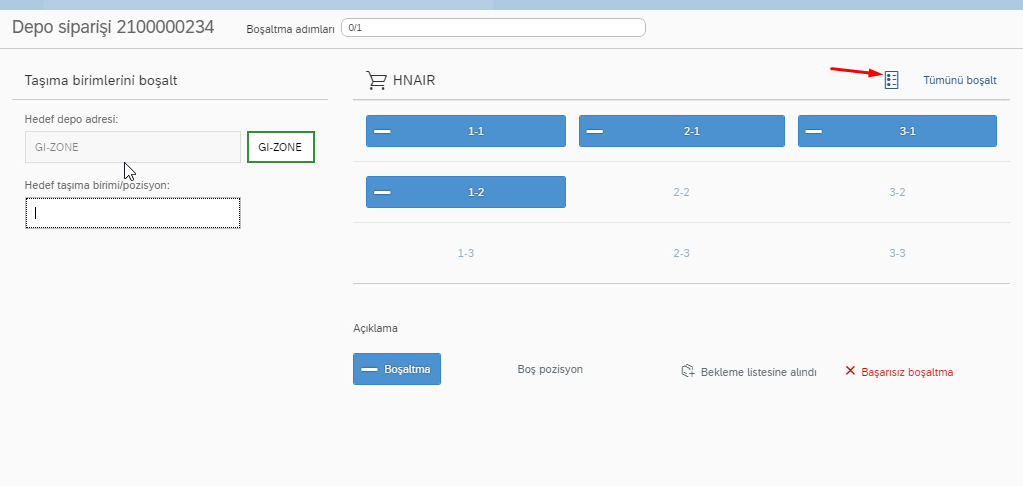Click the Hedef depo adresi field
Image resolution: width=1023 pixels, height=486 pixels.
(x=132, y=147)
